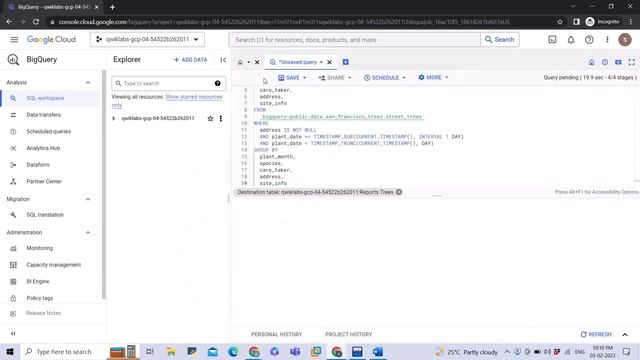Collapse the Explorer panel

(x=223, y=60)
